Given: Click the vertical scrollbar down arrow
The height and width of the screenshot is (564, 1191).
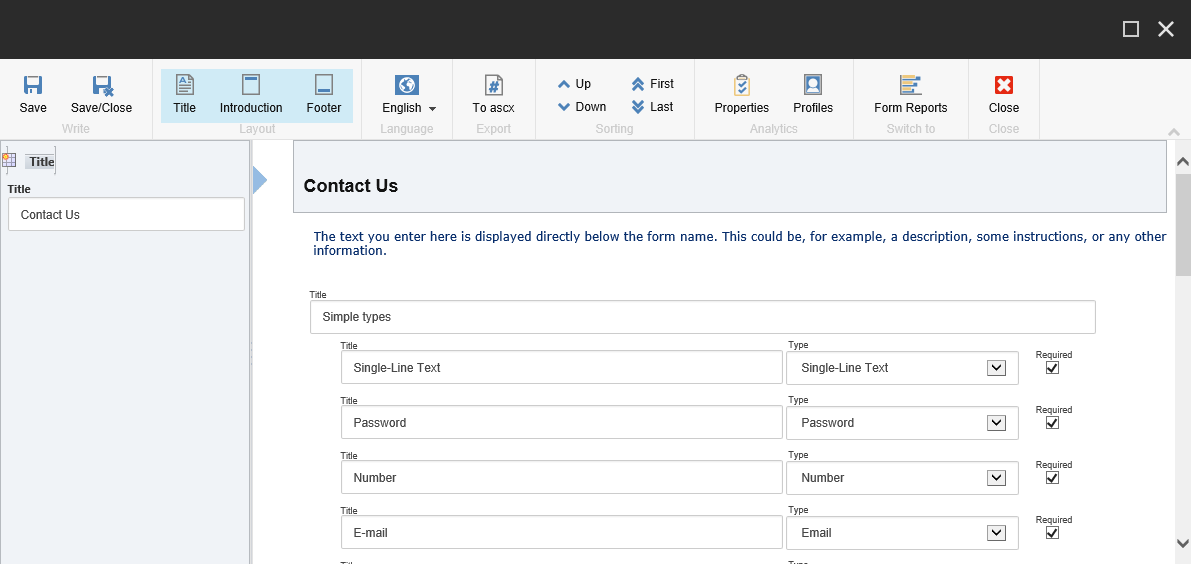Looking at the screenshot, I should 1182,543.
